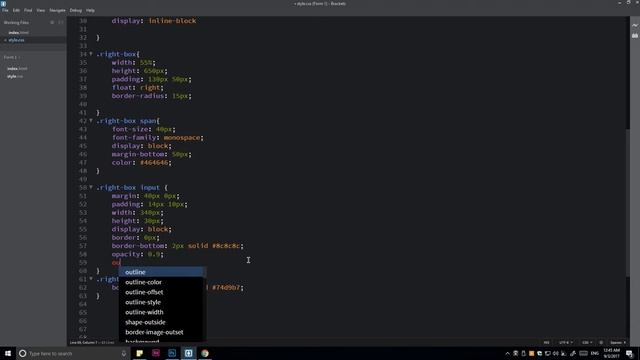Click 'opacity: 0.9;' on line 58
Viewport: 640px width, 360px height.
point(138,254)
